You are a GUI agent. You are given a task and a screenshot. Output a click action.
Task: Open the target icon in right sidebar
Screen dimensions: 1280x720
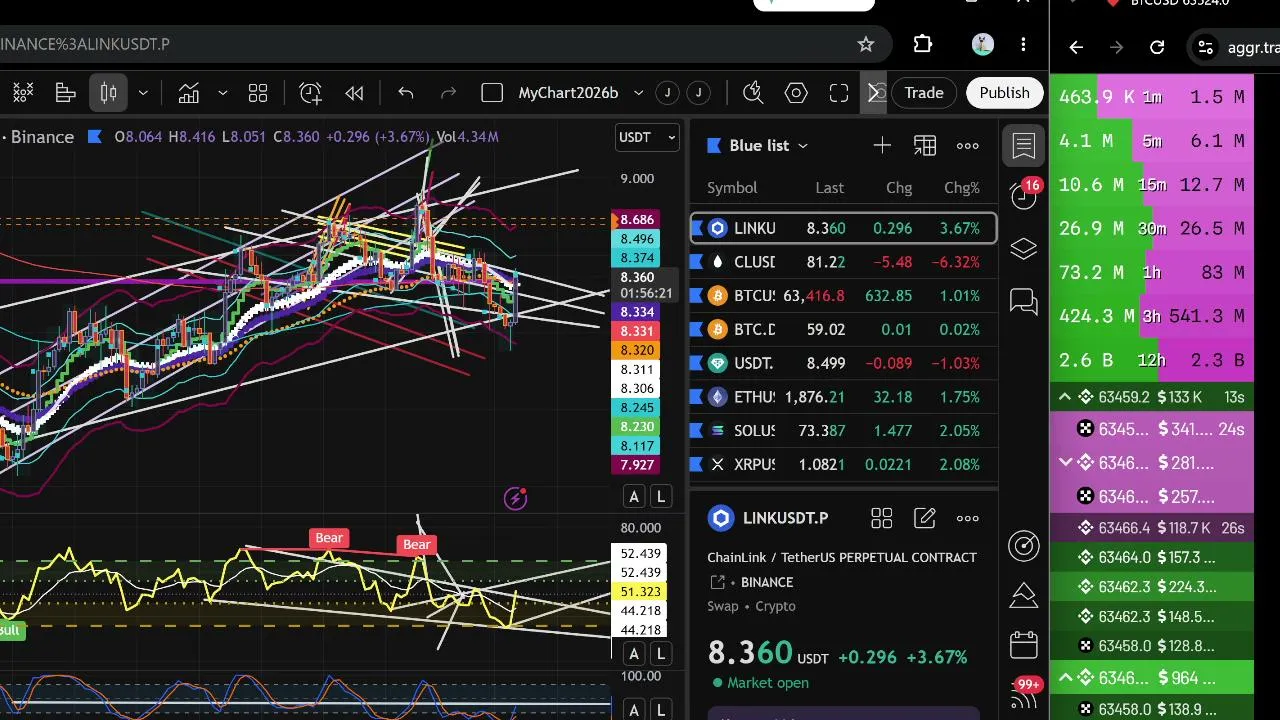1024,545
